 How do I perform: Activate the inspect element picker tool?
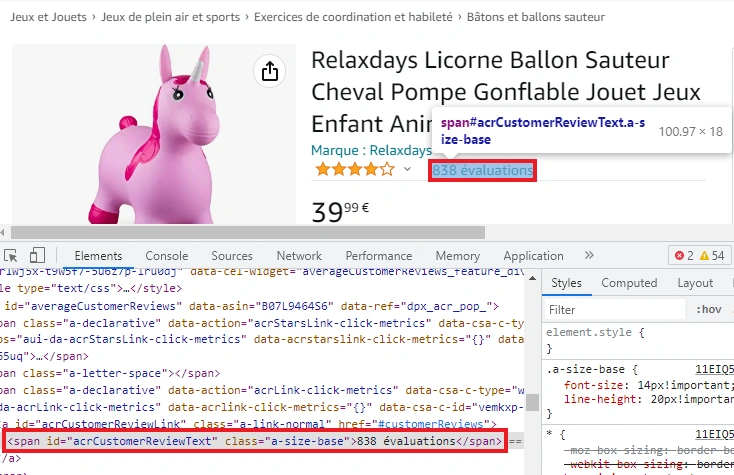pyautogui.click(x=11, y=256)
